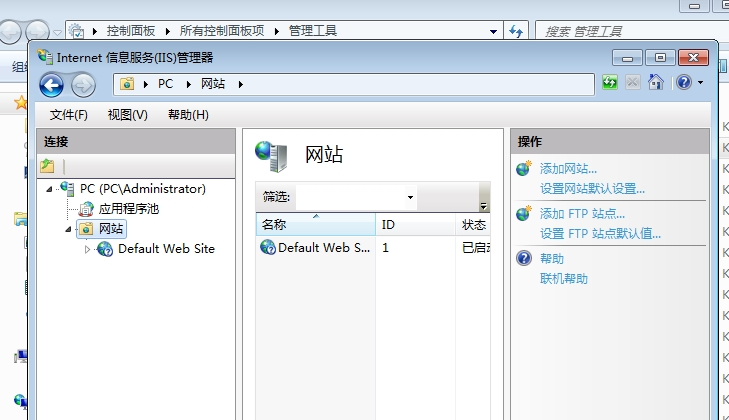The width and height of the screenshot is (729, 420).
Task: Select PC (PC\Administrator) in the tree
Action: click(143, 189)
